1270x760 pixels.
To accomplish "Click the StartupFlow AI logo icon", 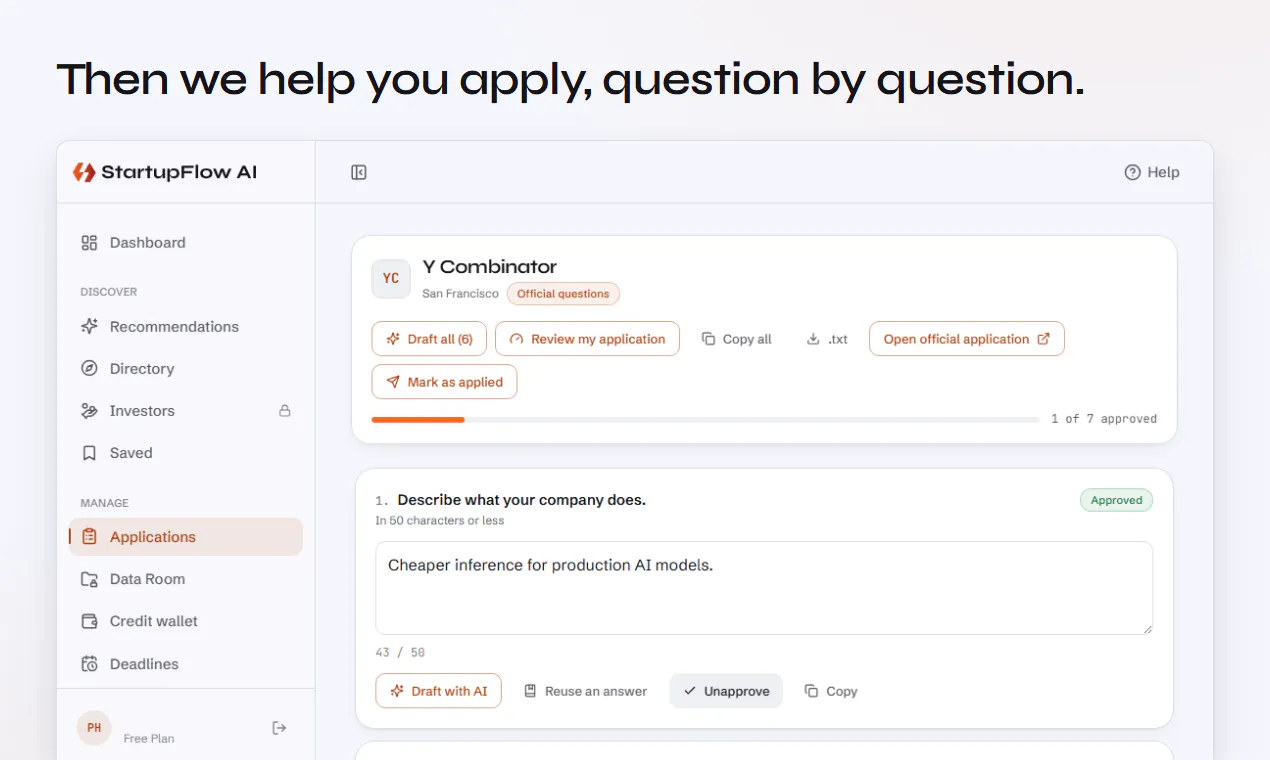I will (x=84, y=172).
